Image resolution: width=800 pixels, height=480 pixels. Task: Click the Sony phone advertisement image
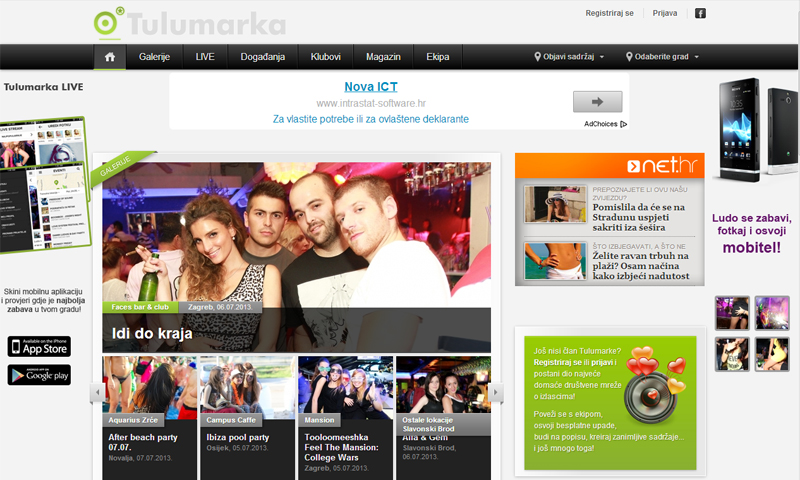757,130
